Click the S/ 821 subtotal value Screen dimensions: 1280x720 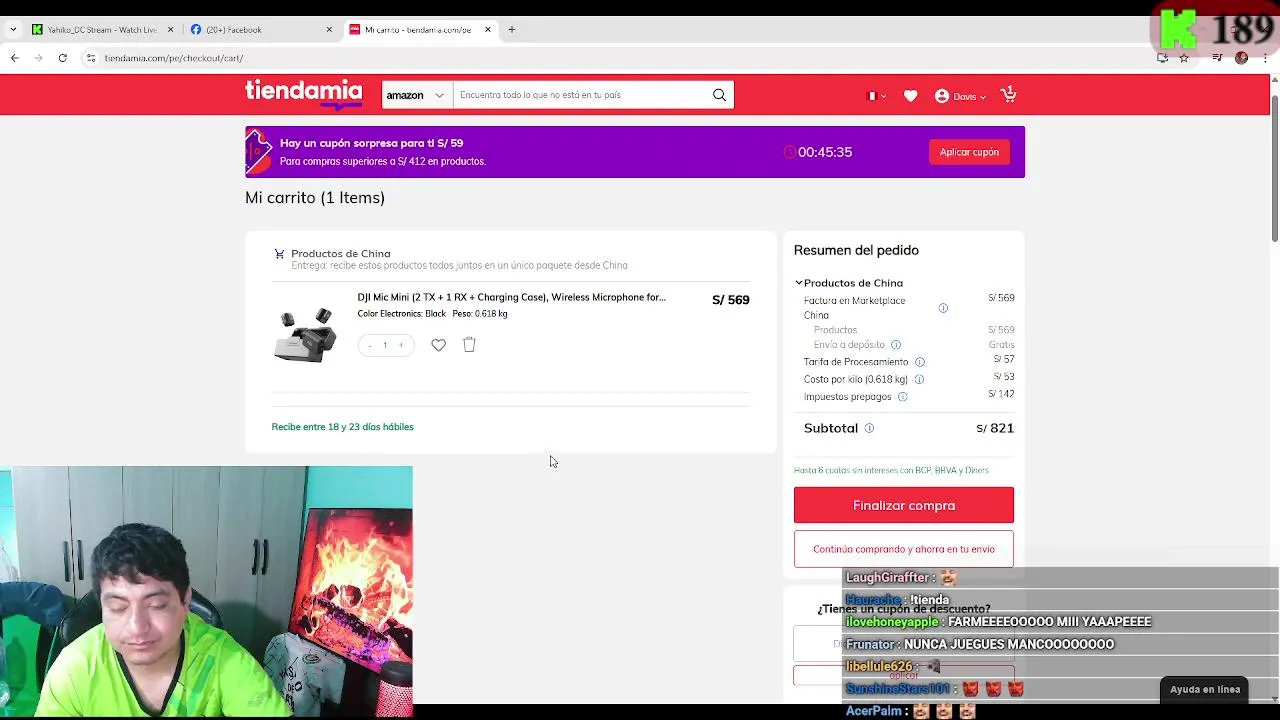point(995,428)
